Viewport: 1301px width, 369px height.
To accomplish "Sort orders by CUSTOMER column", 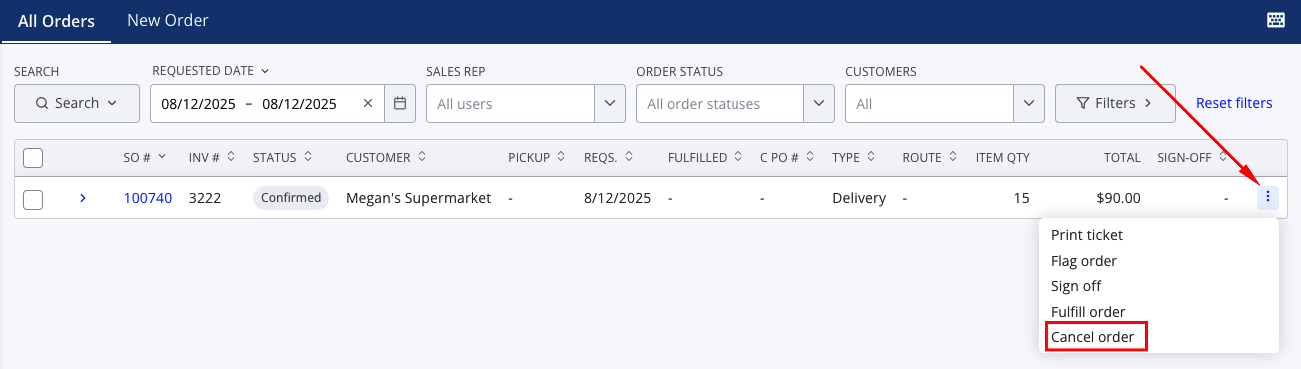I will coord(385,157).
